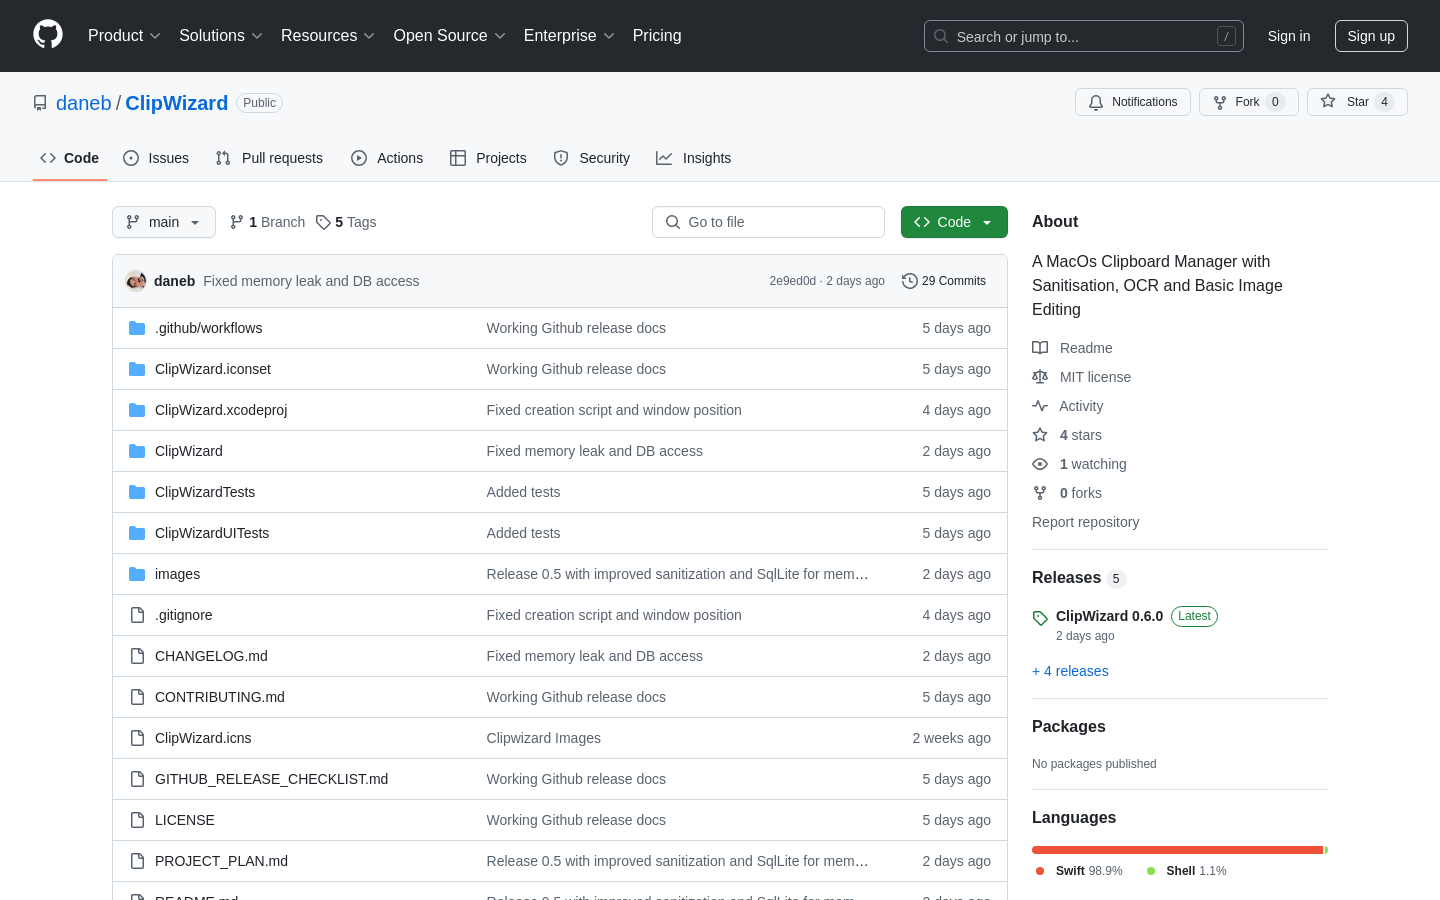Click the fork icon beside 0 forks

[1040, 493]
